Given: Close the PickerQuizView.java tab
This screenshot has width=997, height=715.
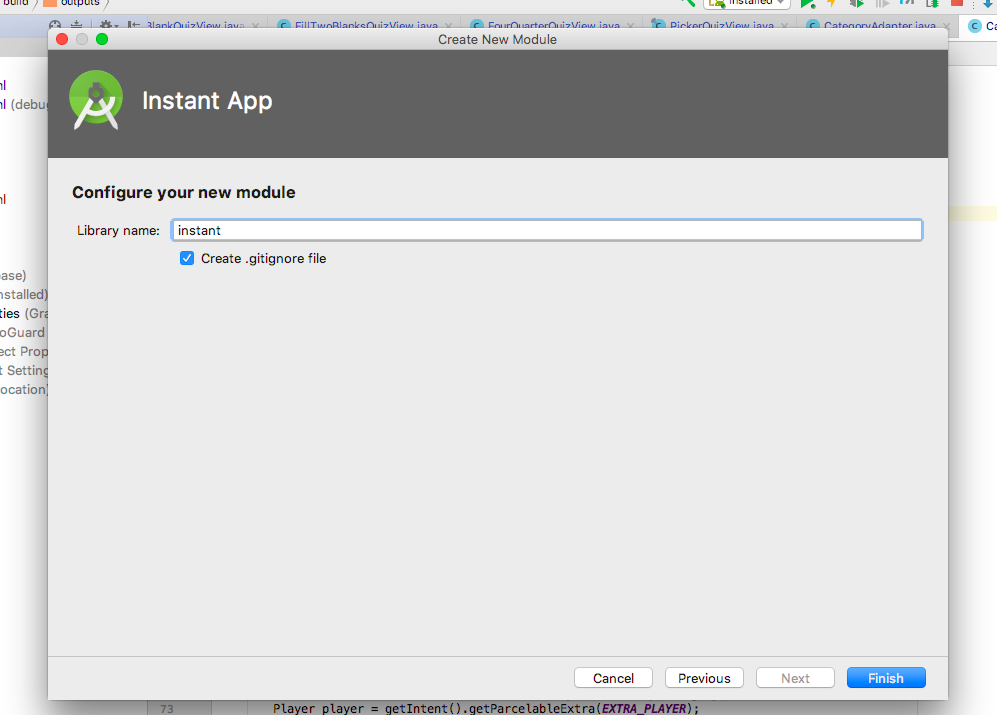Looking at the screenshot, I should [x=784, y=26].
